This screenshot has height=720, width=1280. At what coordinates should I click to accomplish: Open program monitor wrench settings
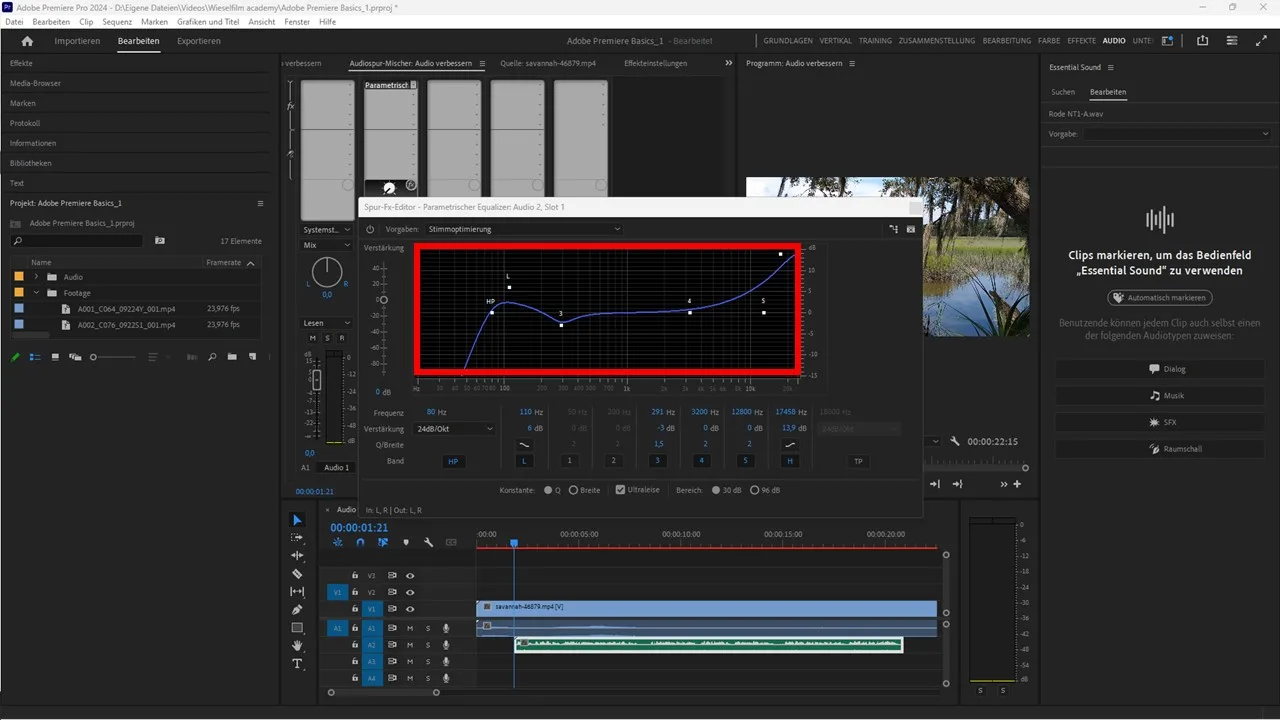pyautogui.click(x=955, y=441)
